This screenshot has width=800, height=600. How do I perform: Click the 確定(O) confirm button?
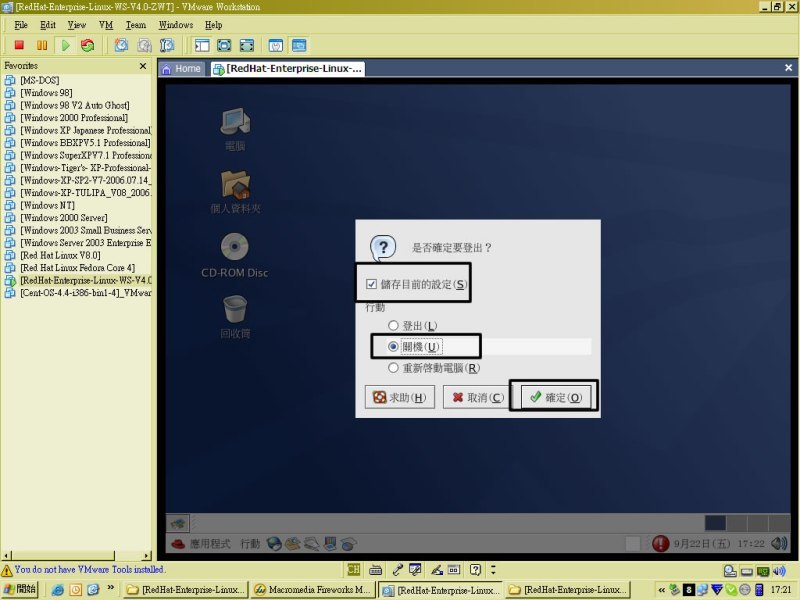point(556,397)
